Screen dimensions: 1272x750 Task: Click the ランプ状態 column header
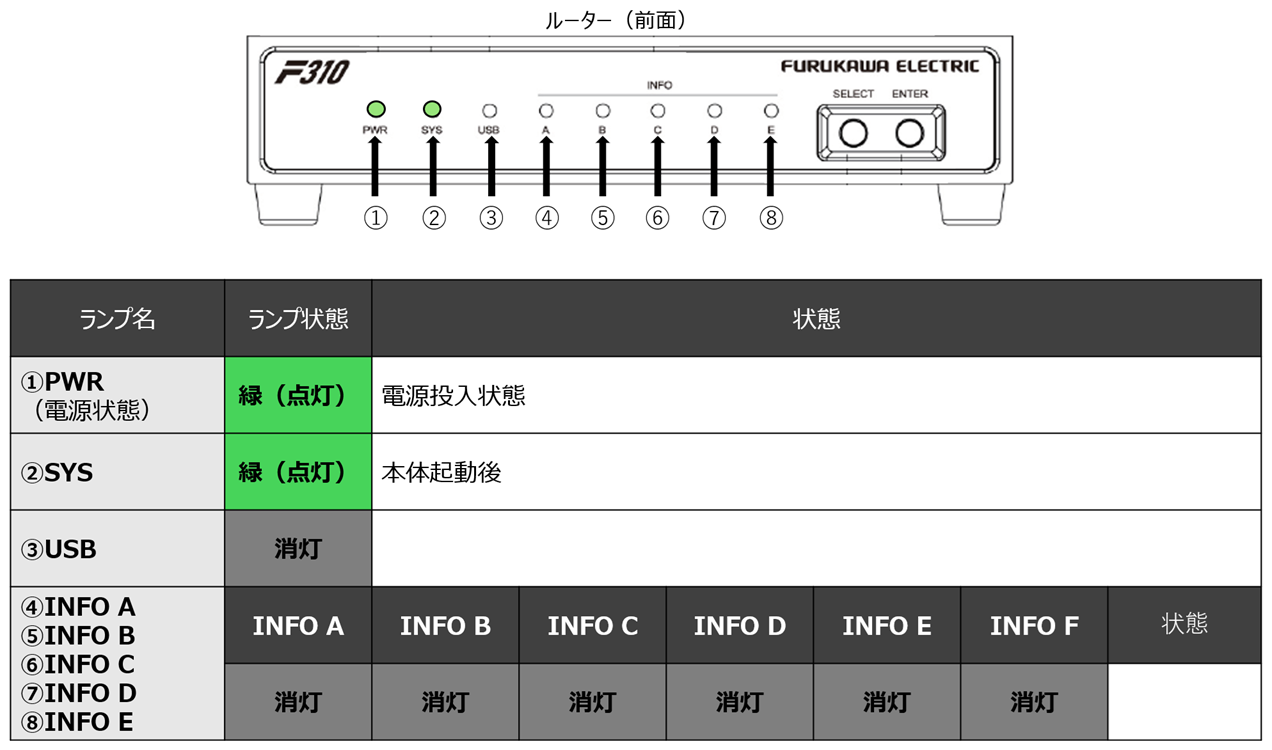pyautogui.click(x=298, y=319)
